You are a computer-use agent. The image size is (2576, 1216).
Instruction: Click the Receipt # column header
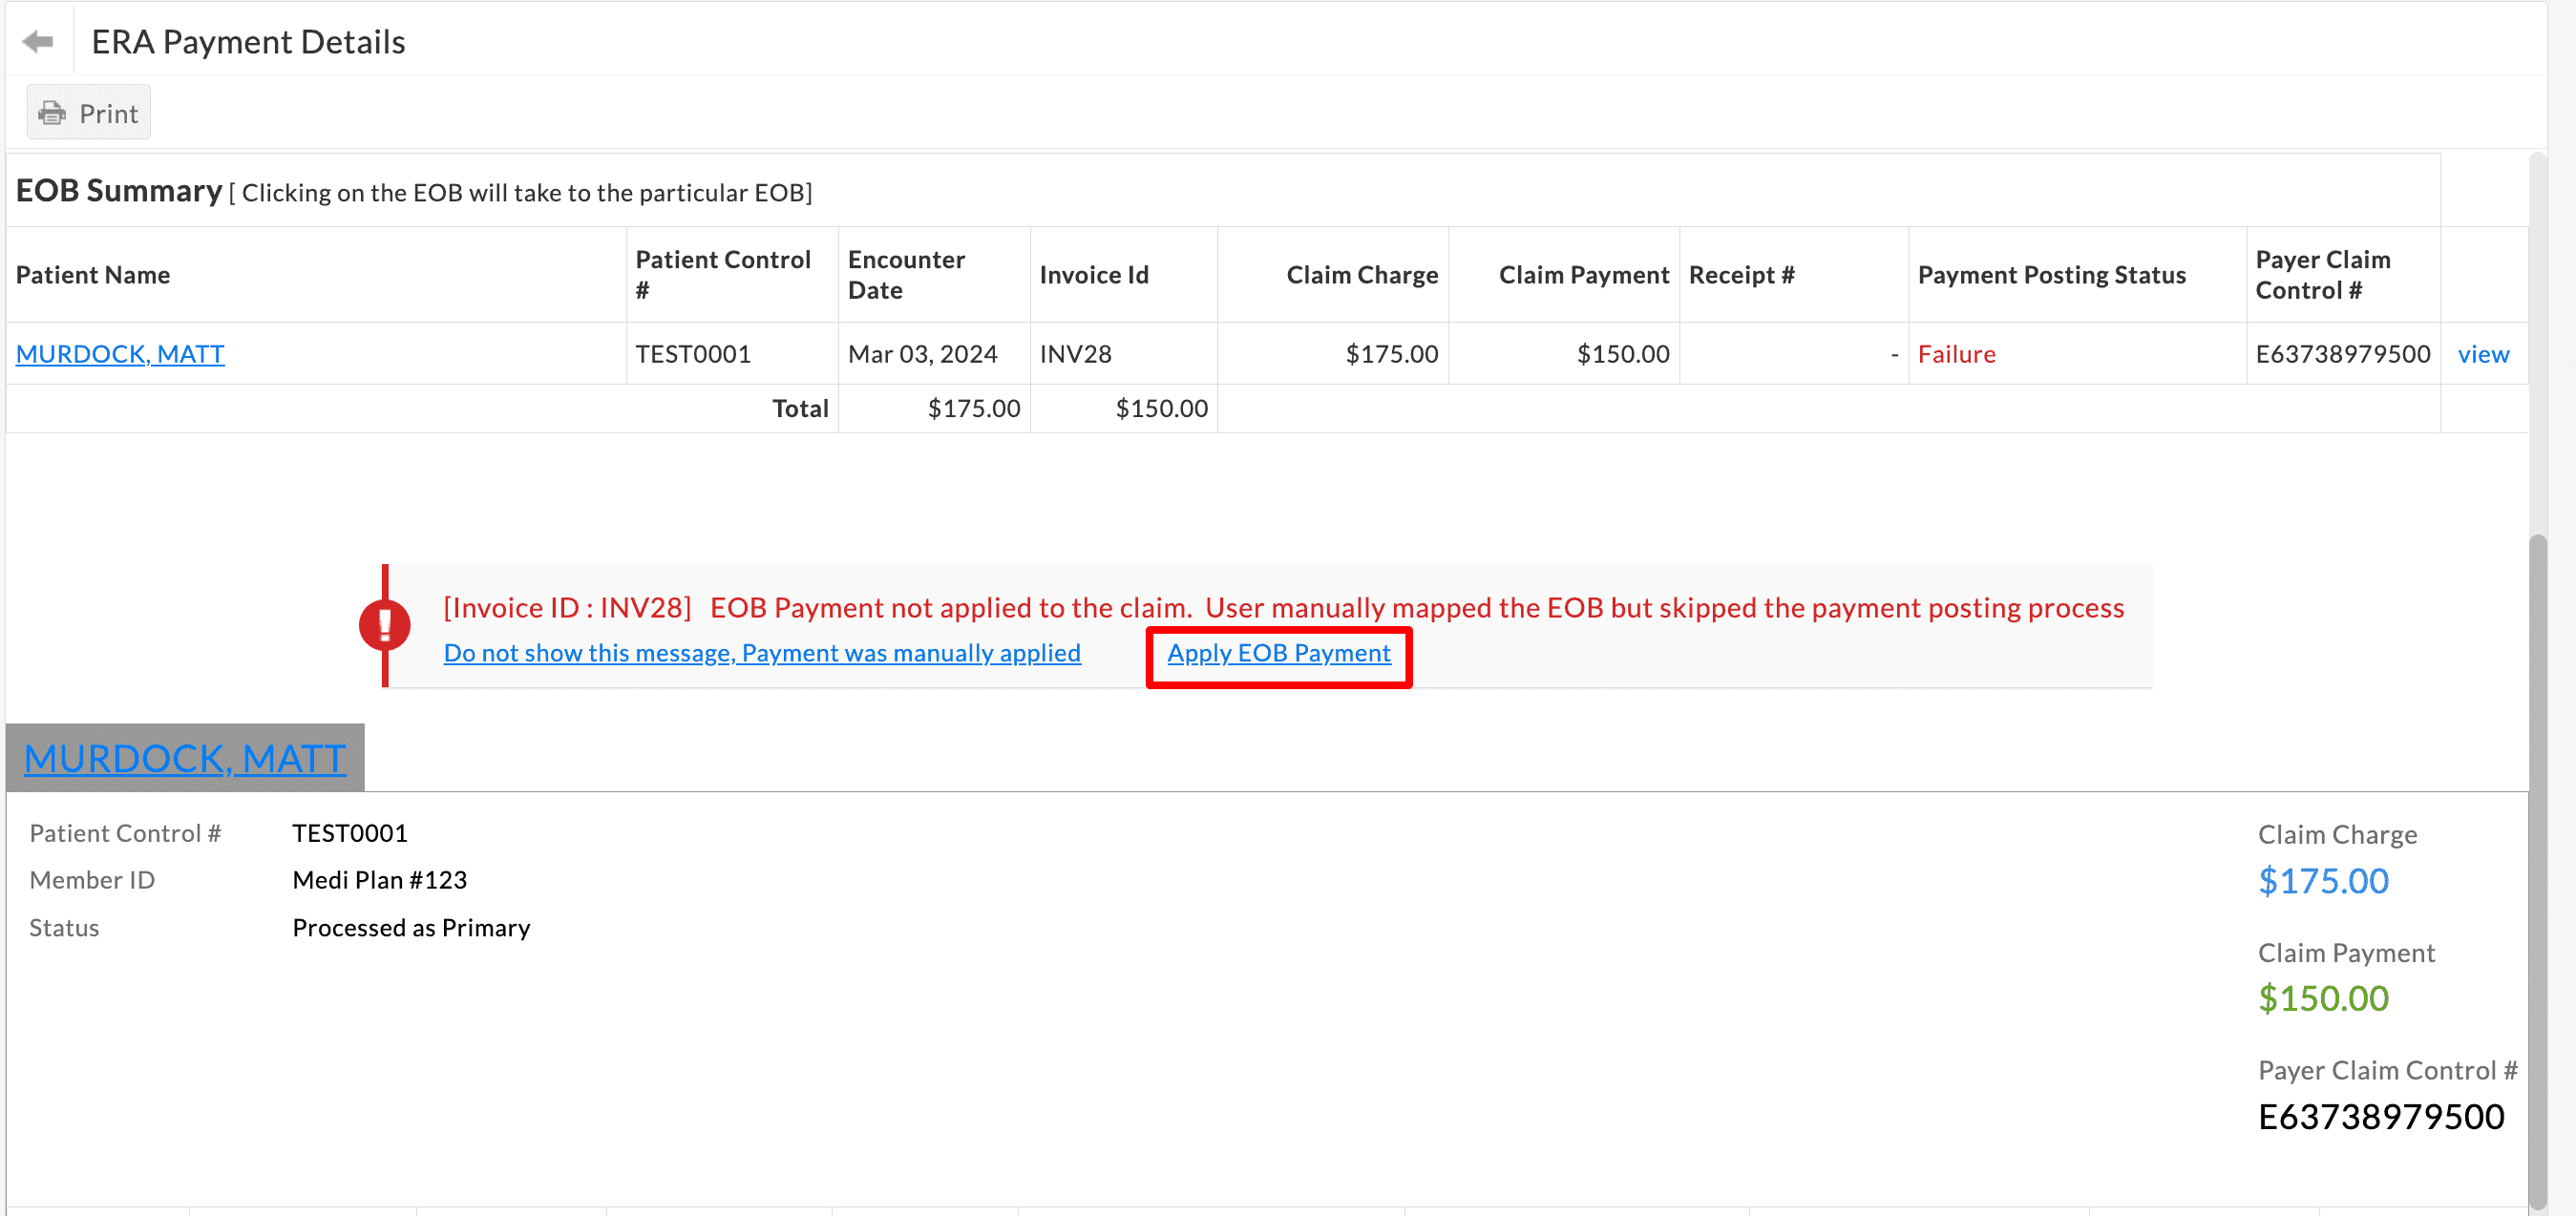pyautogui.click(x=1742, y=274)
